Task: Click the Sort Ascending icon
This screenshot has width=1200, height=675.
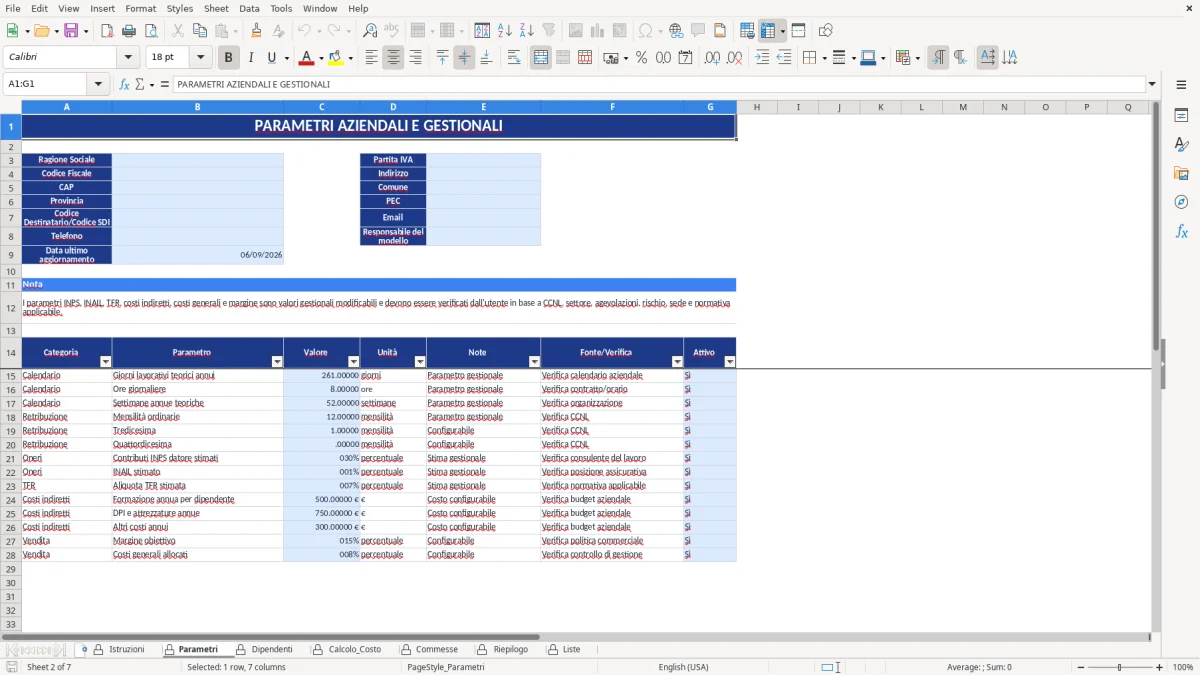Action: pyautogui.click(x=505, y=31)
